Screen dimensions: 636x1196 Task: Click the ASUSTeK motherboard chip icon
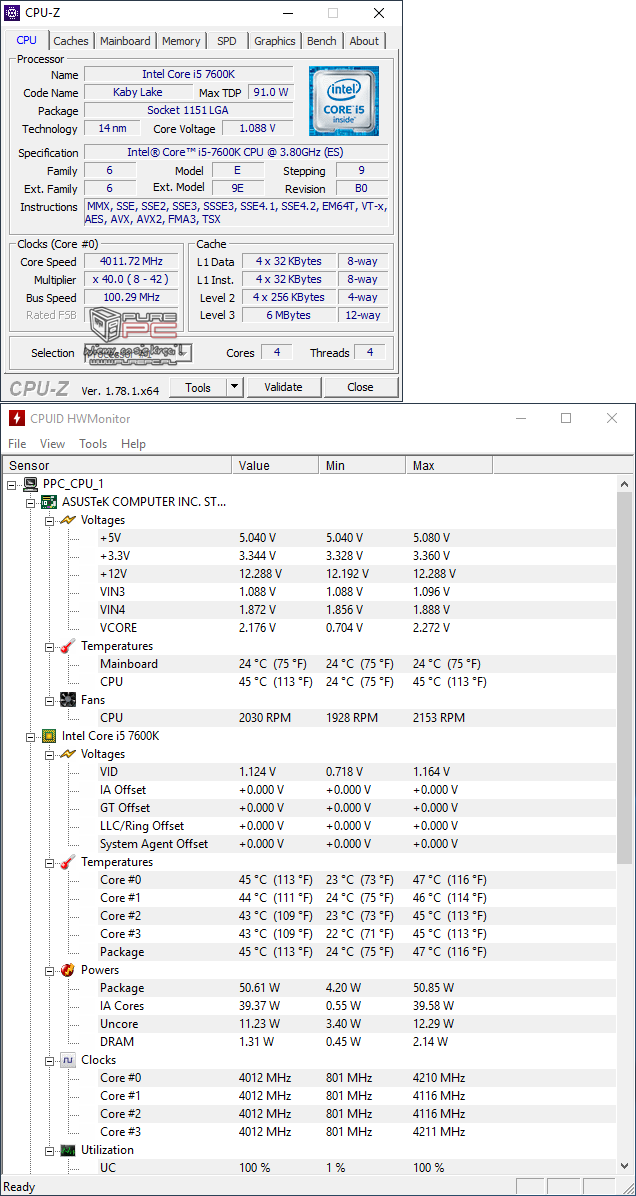click(49, 502)
